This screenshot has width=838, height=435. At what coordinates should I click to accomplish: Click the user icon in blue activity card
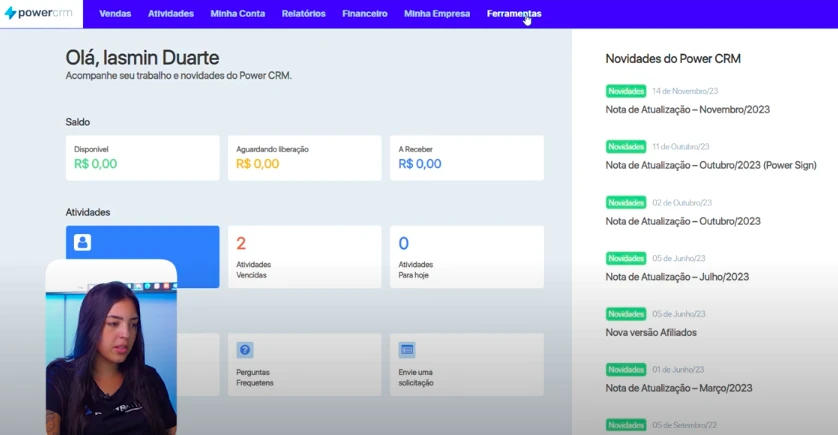click(82, 243)
